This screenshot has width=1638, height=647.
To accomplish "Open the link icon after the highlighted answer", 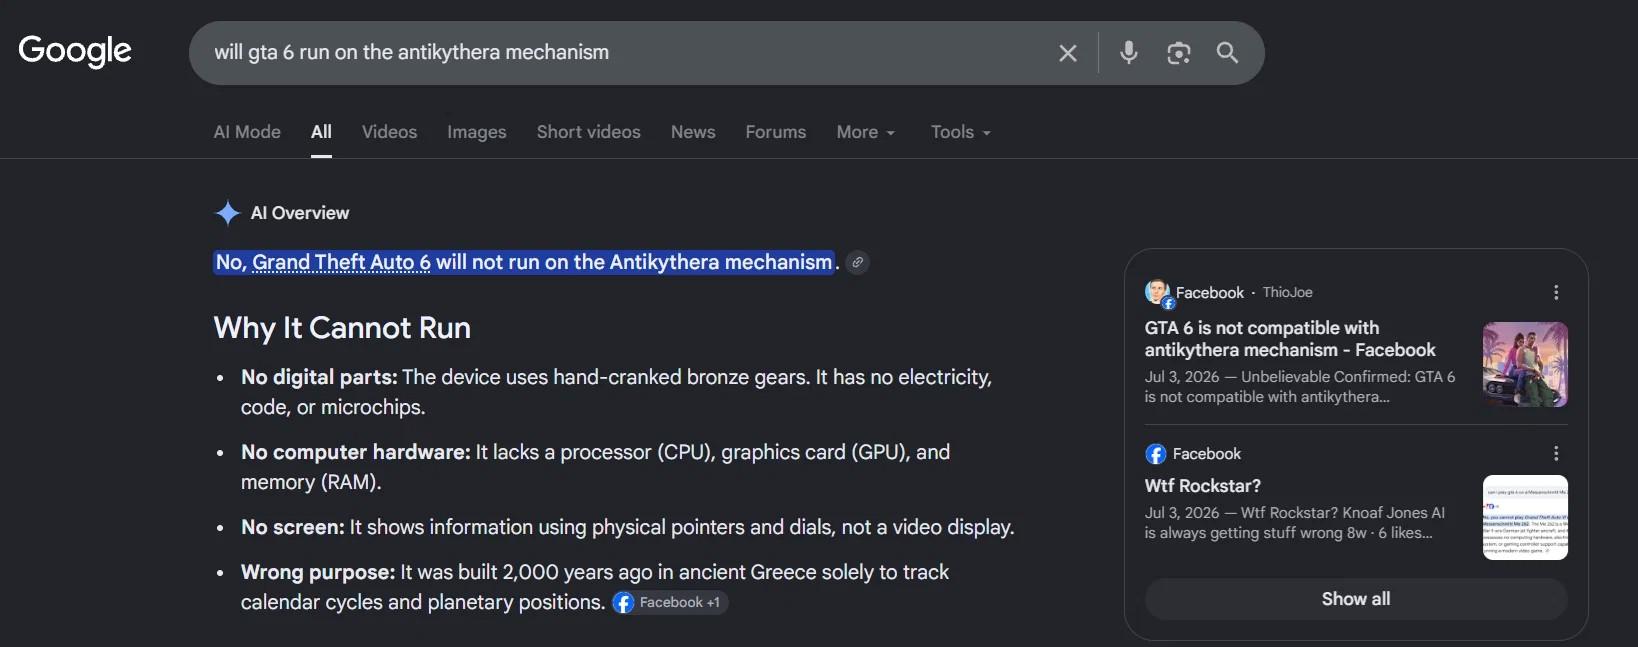I will (857, 263).
